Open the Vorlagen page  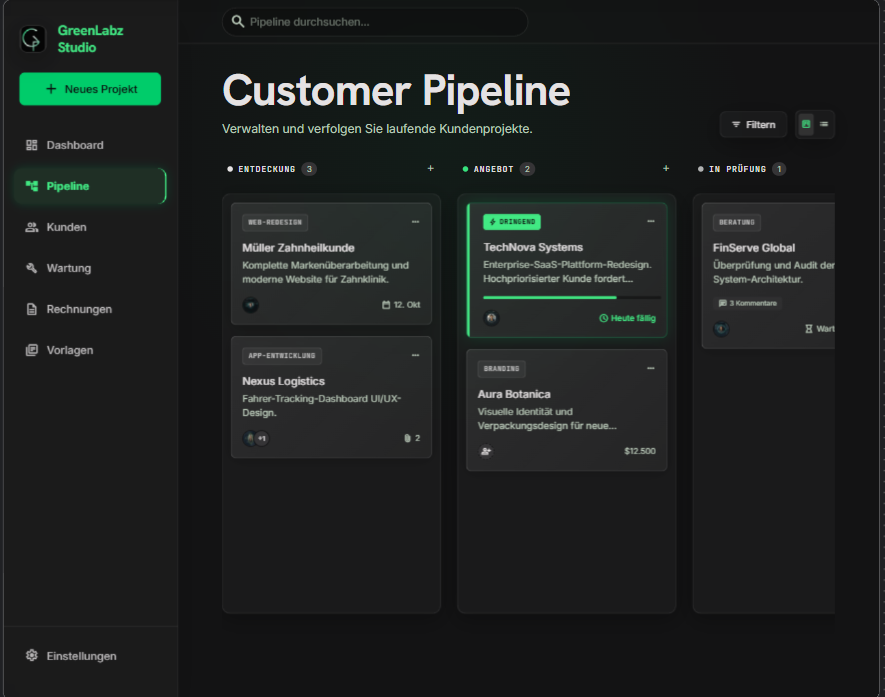(x=90, y=350)
